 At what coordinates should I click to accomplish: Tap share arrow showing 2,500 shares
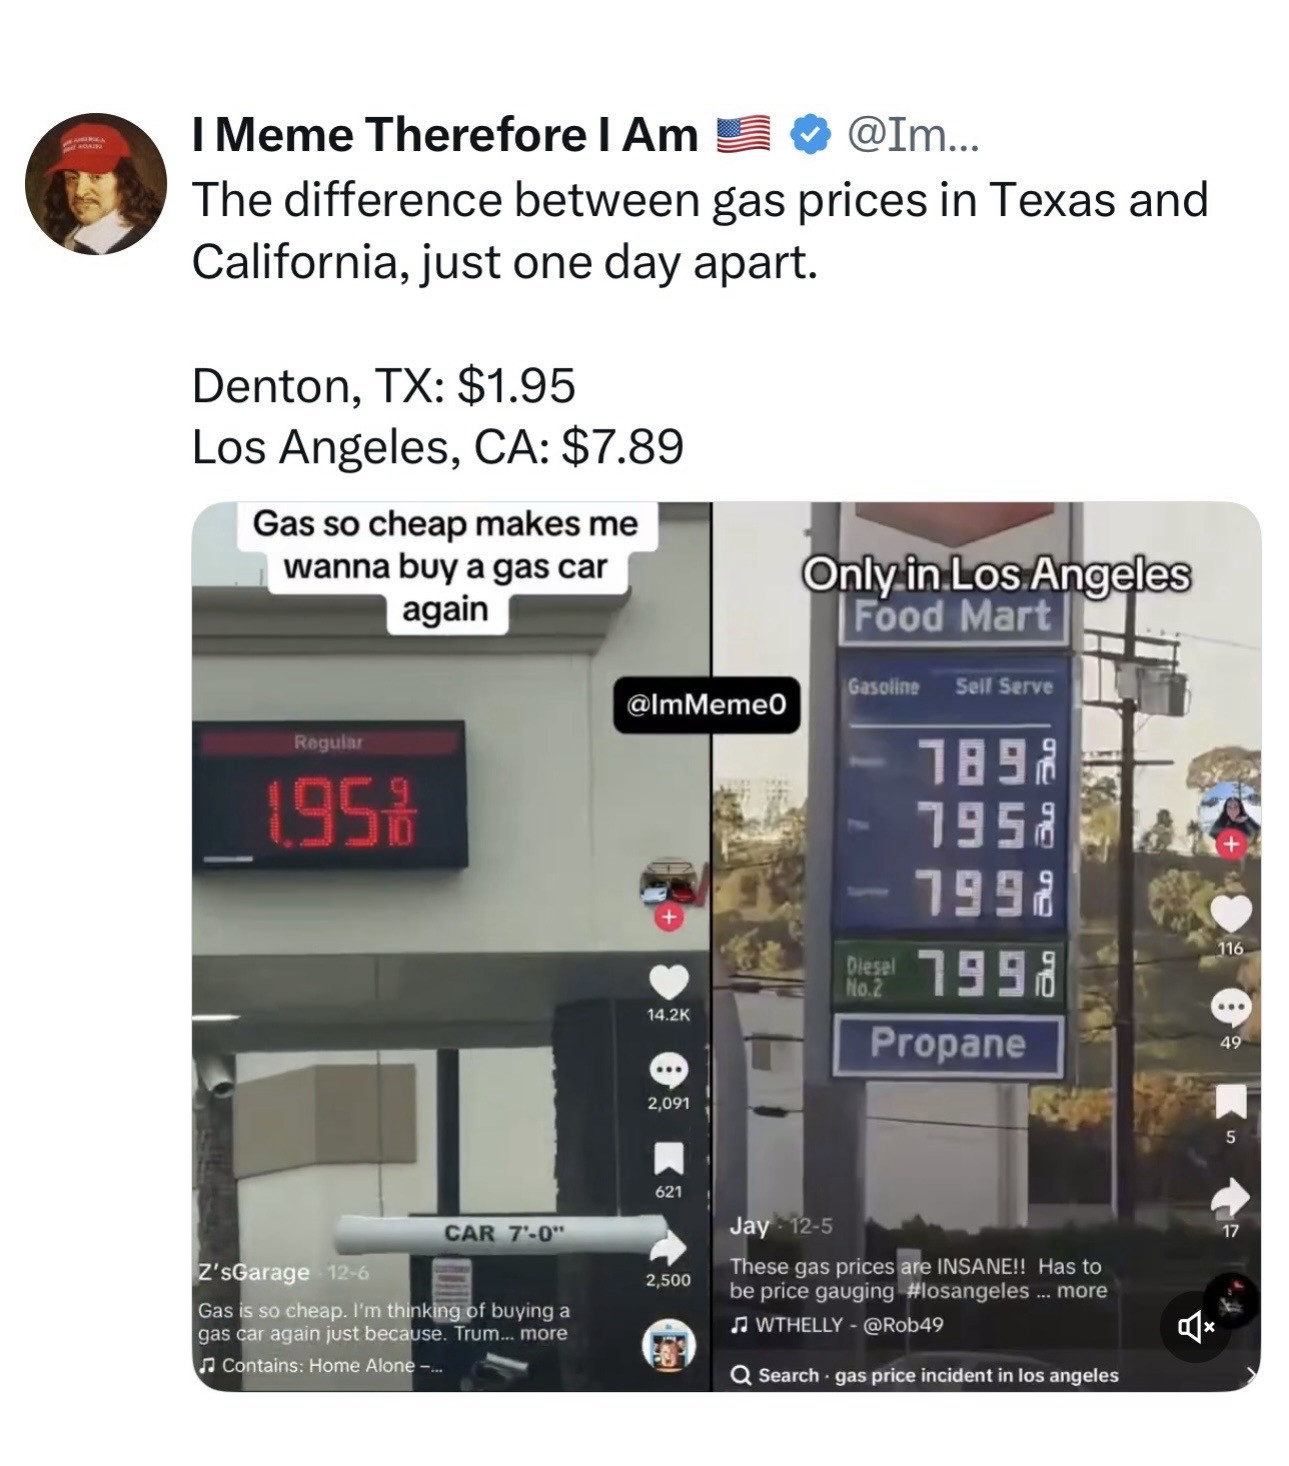(x=668, y=1247)
